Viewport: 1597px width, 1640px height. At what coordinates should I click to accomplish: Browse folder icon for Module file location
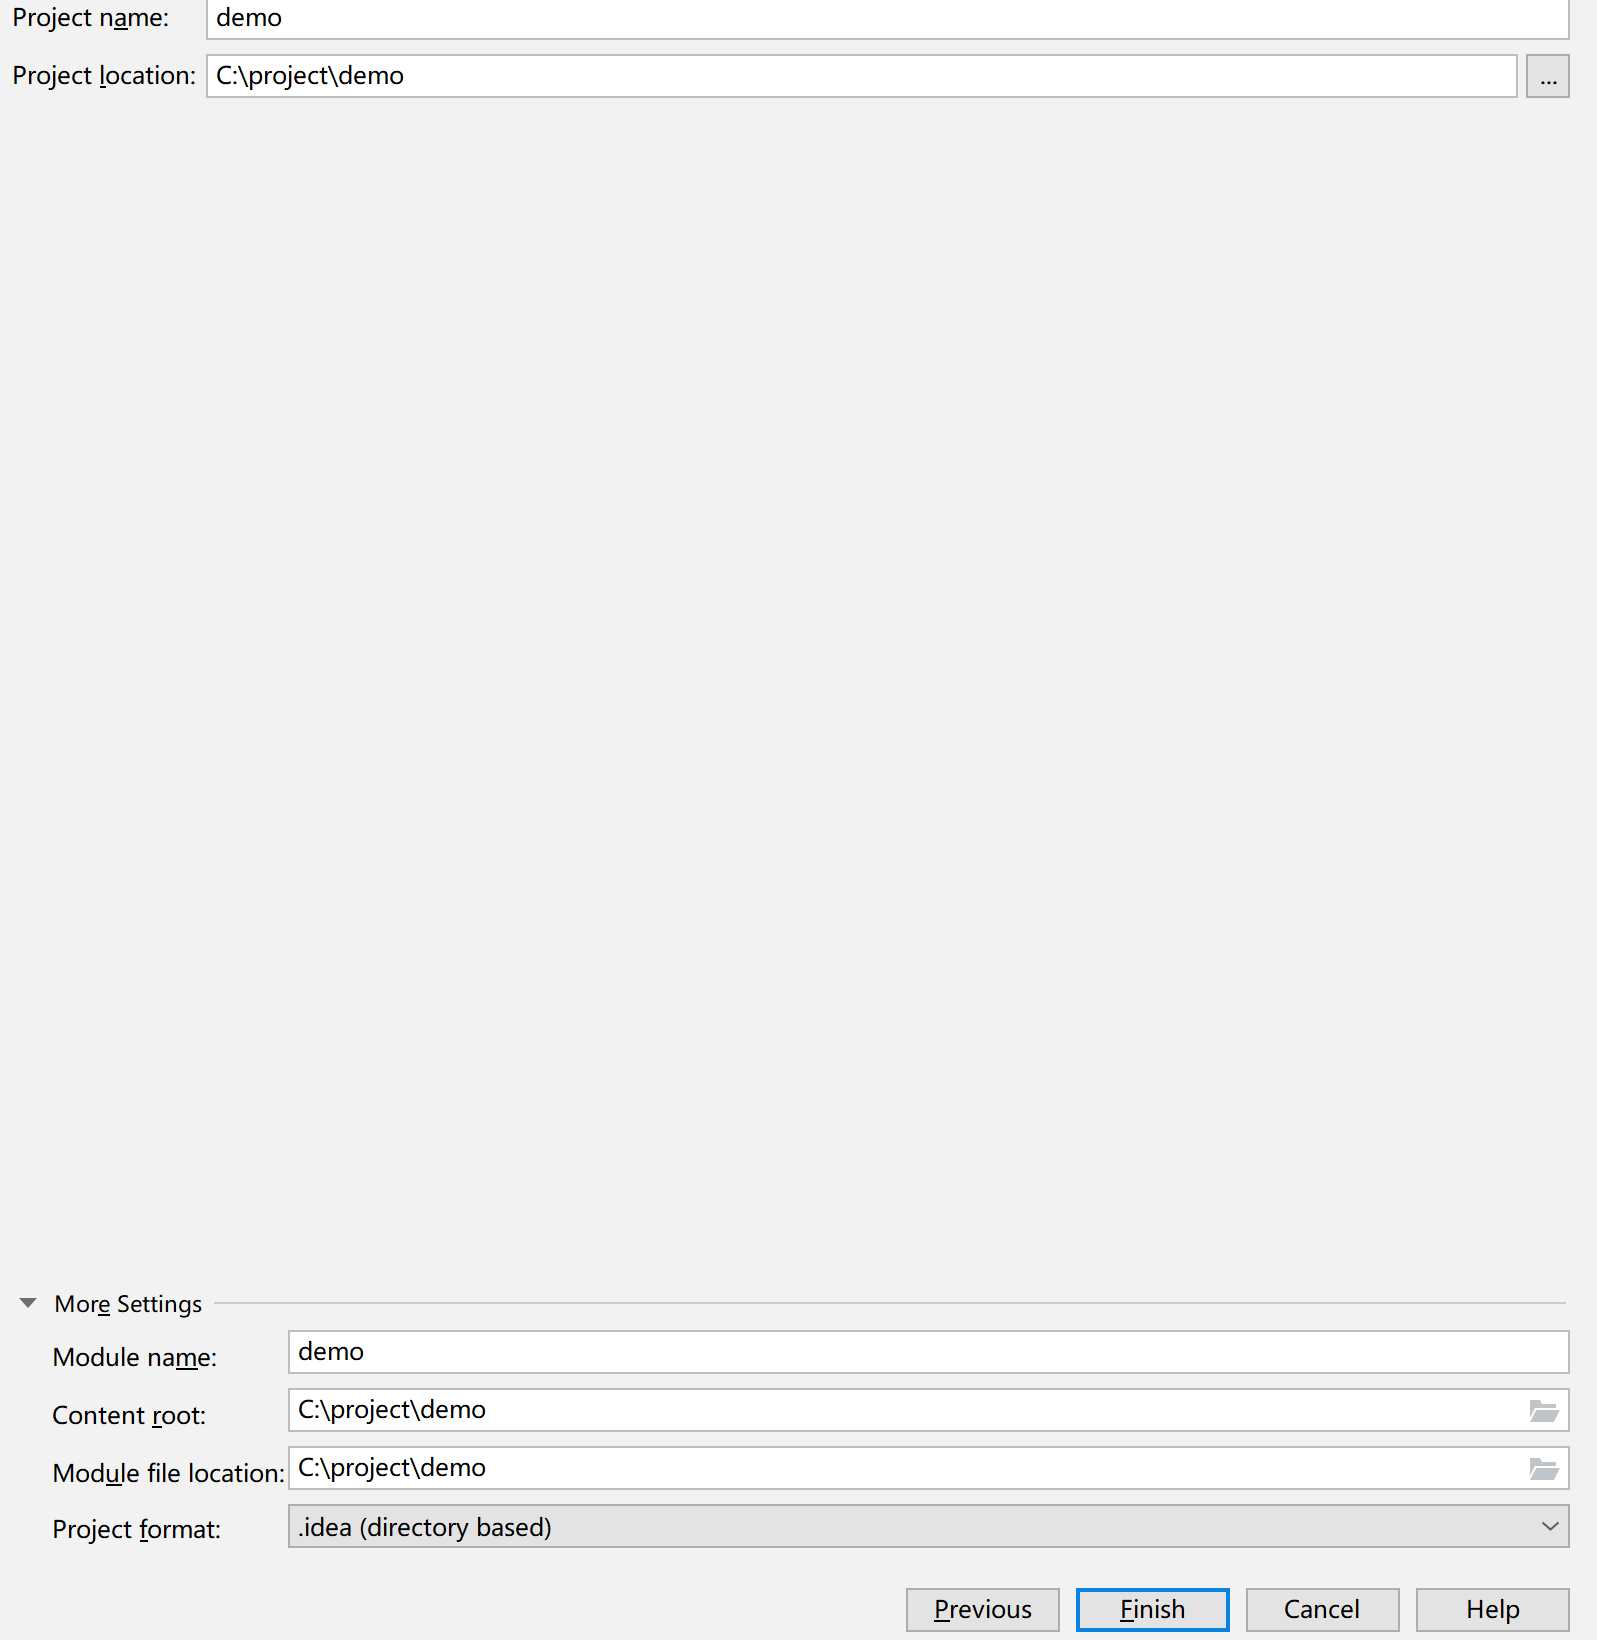pyautogui.click(x=1544, y=1469)
